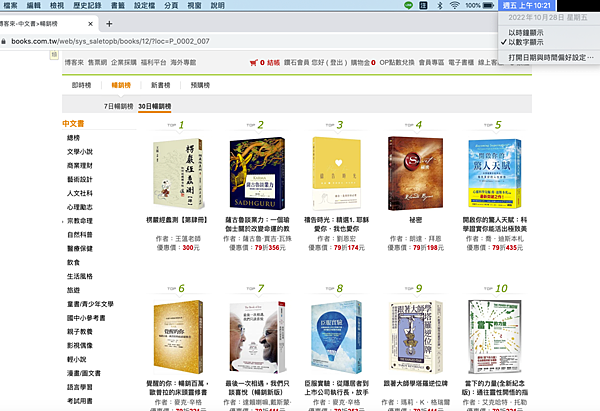Open 福利平台 link

tap(153, 62)
